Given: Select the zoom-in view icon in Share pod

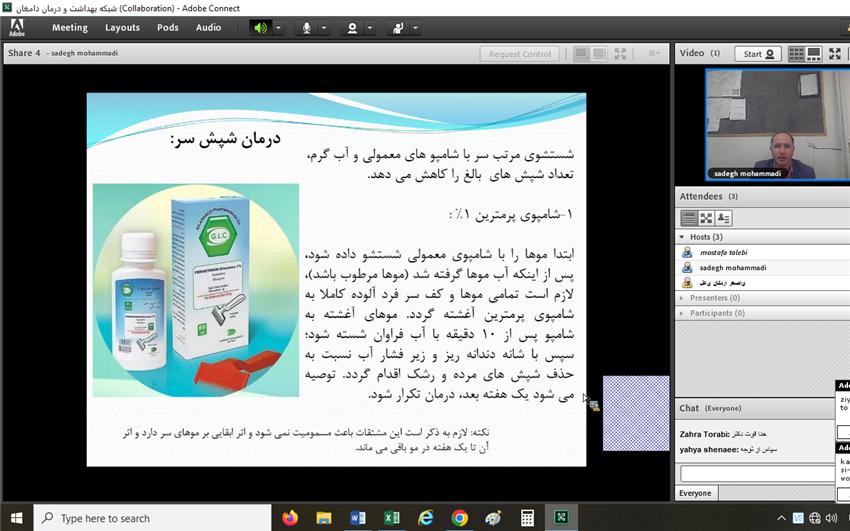Looking at the screenshot, I should click(x=600, y=54).
